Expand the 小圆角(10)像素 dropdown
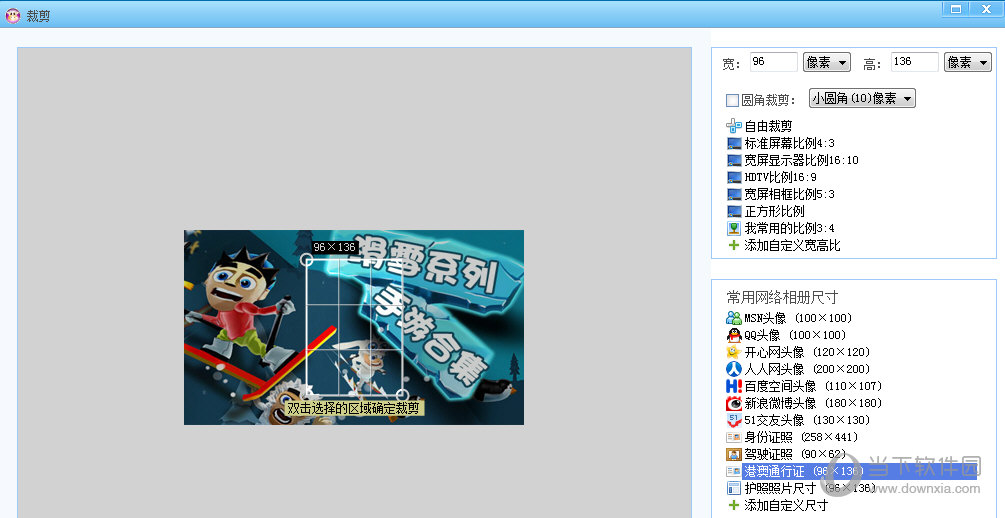 [x=862, y=98]
